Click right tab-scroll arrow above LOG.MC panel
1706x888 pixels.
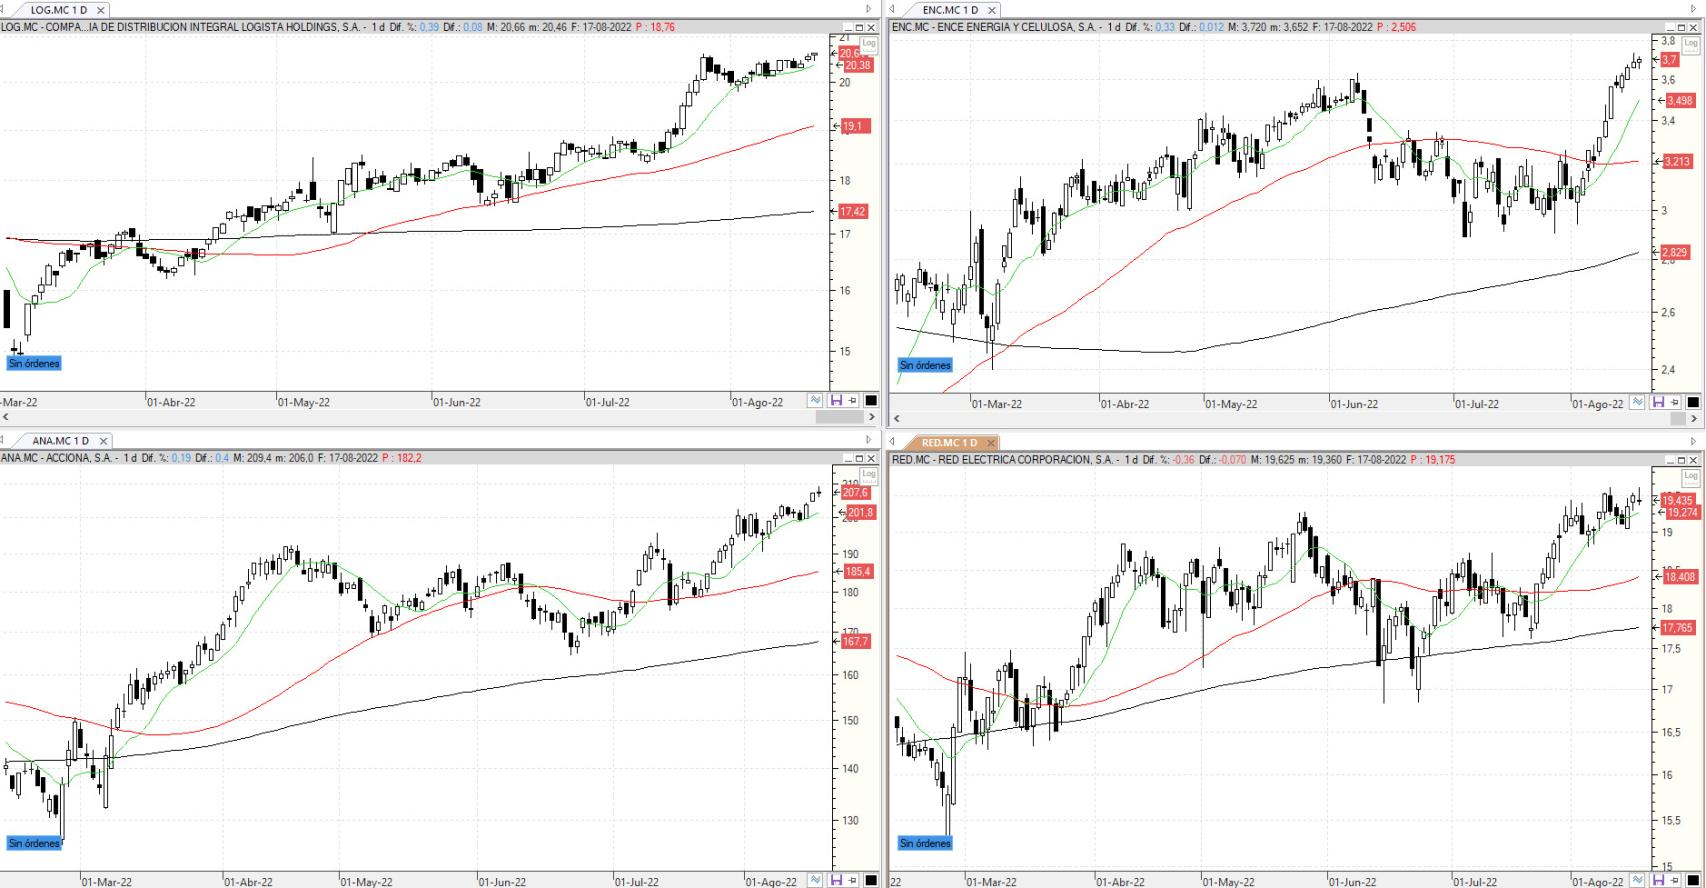(x=868, y=9)
